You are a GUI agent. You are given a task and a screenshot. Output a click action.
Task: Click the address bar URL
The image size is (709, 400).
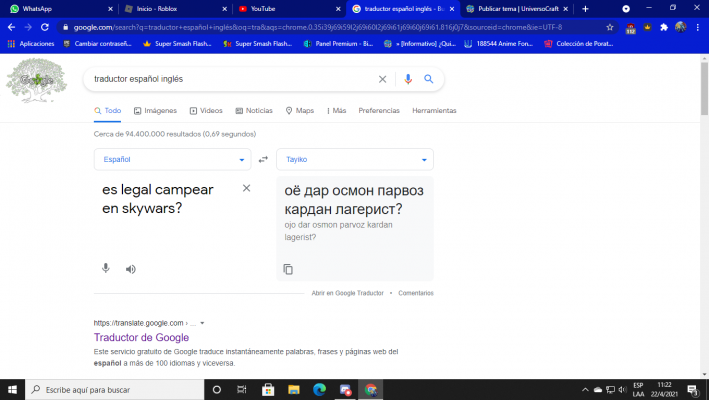[318, 27]
